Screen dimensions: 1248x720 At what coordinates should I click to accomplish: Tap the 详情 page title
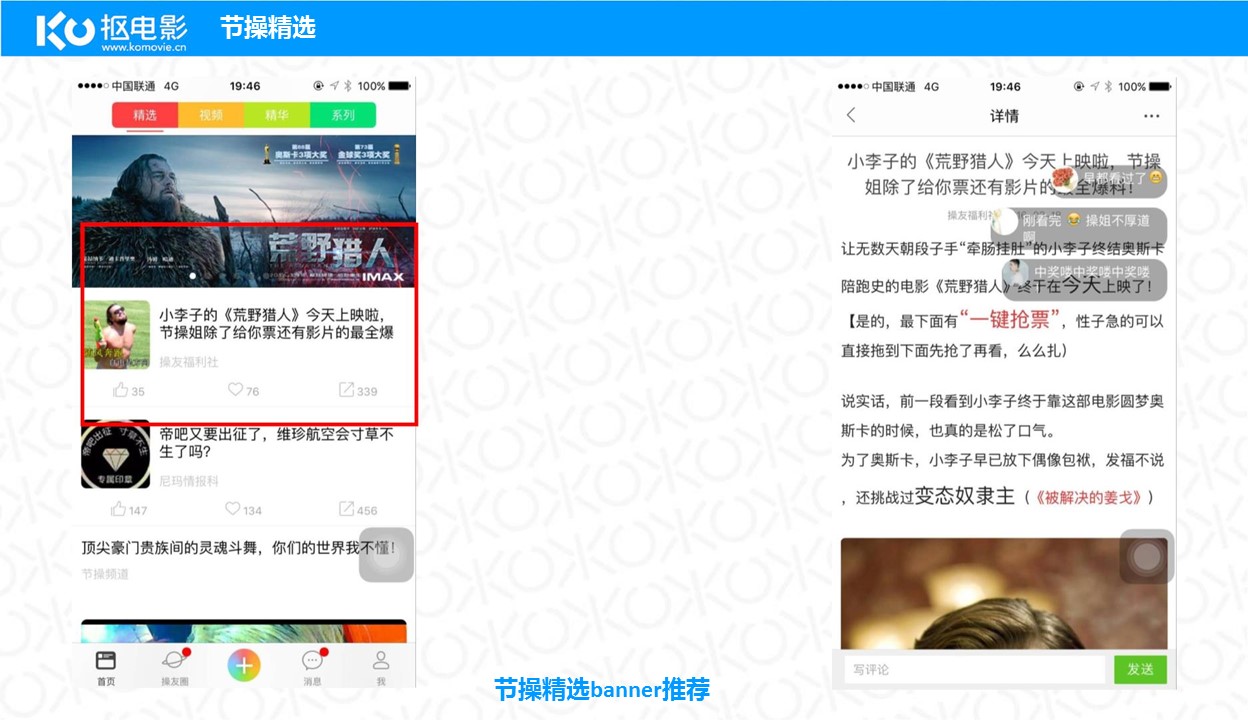pyautogui.click(x=1004, y=116)
